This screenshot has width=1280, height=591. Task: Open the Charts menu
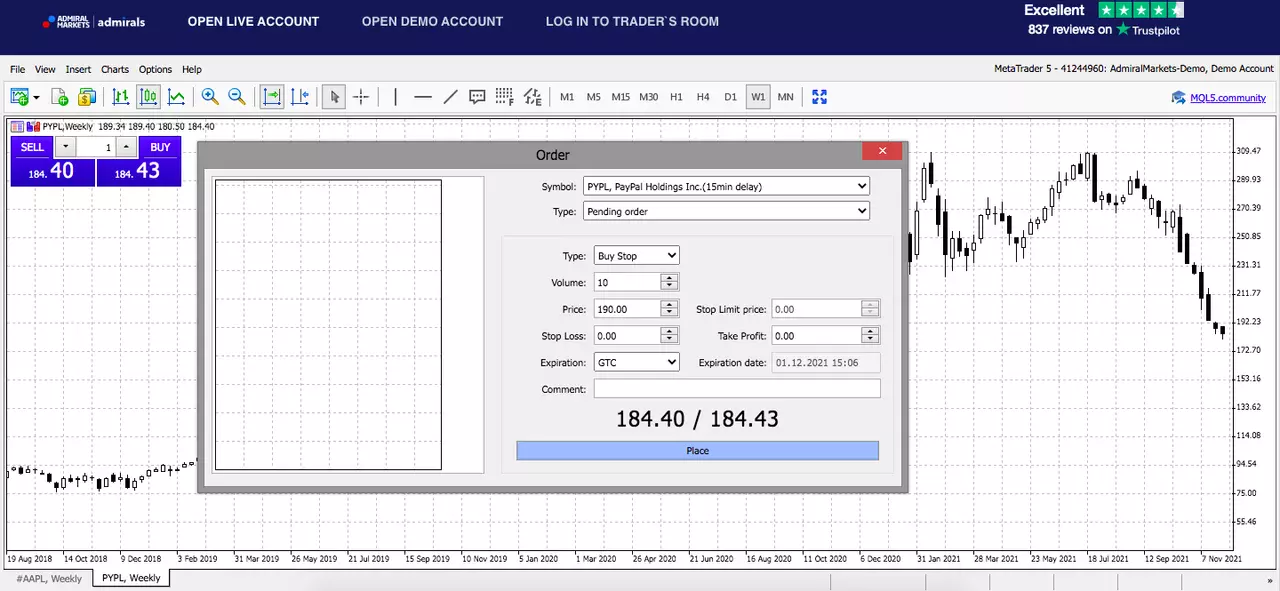point(115,70)
